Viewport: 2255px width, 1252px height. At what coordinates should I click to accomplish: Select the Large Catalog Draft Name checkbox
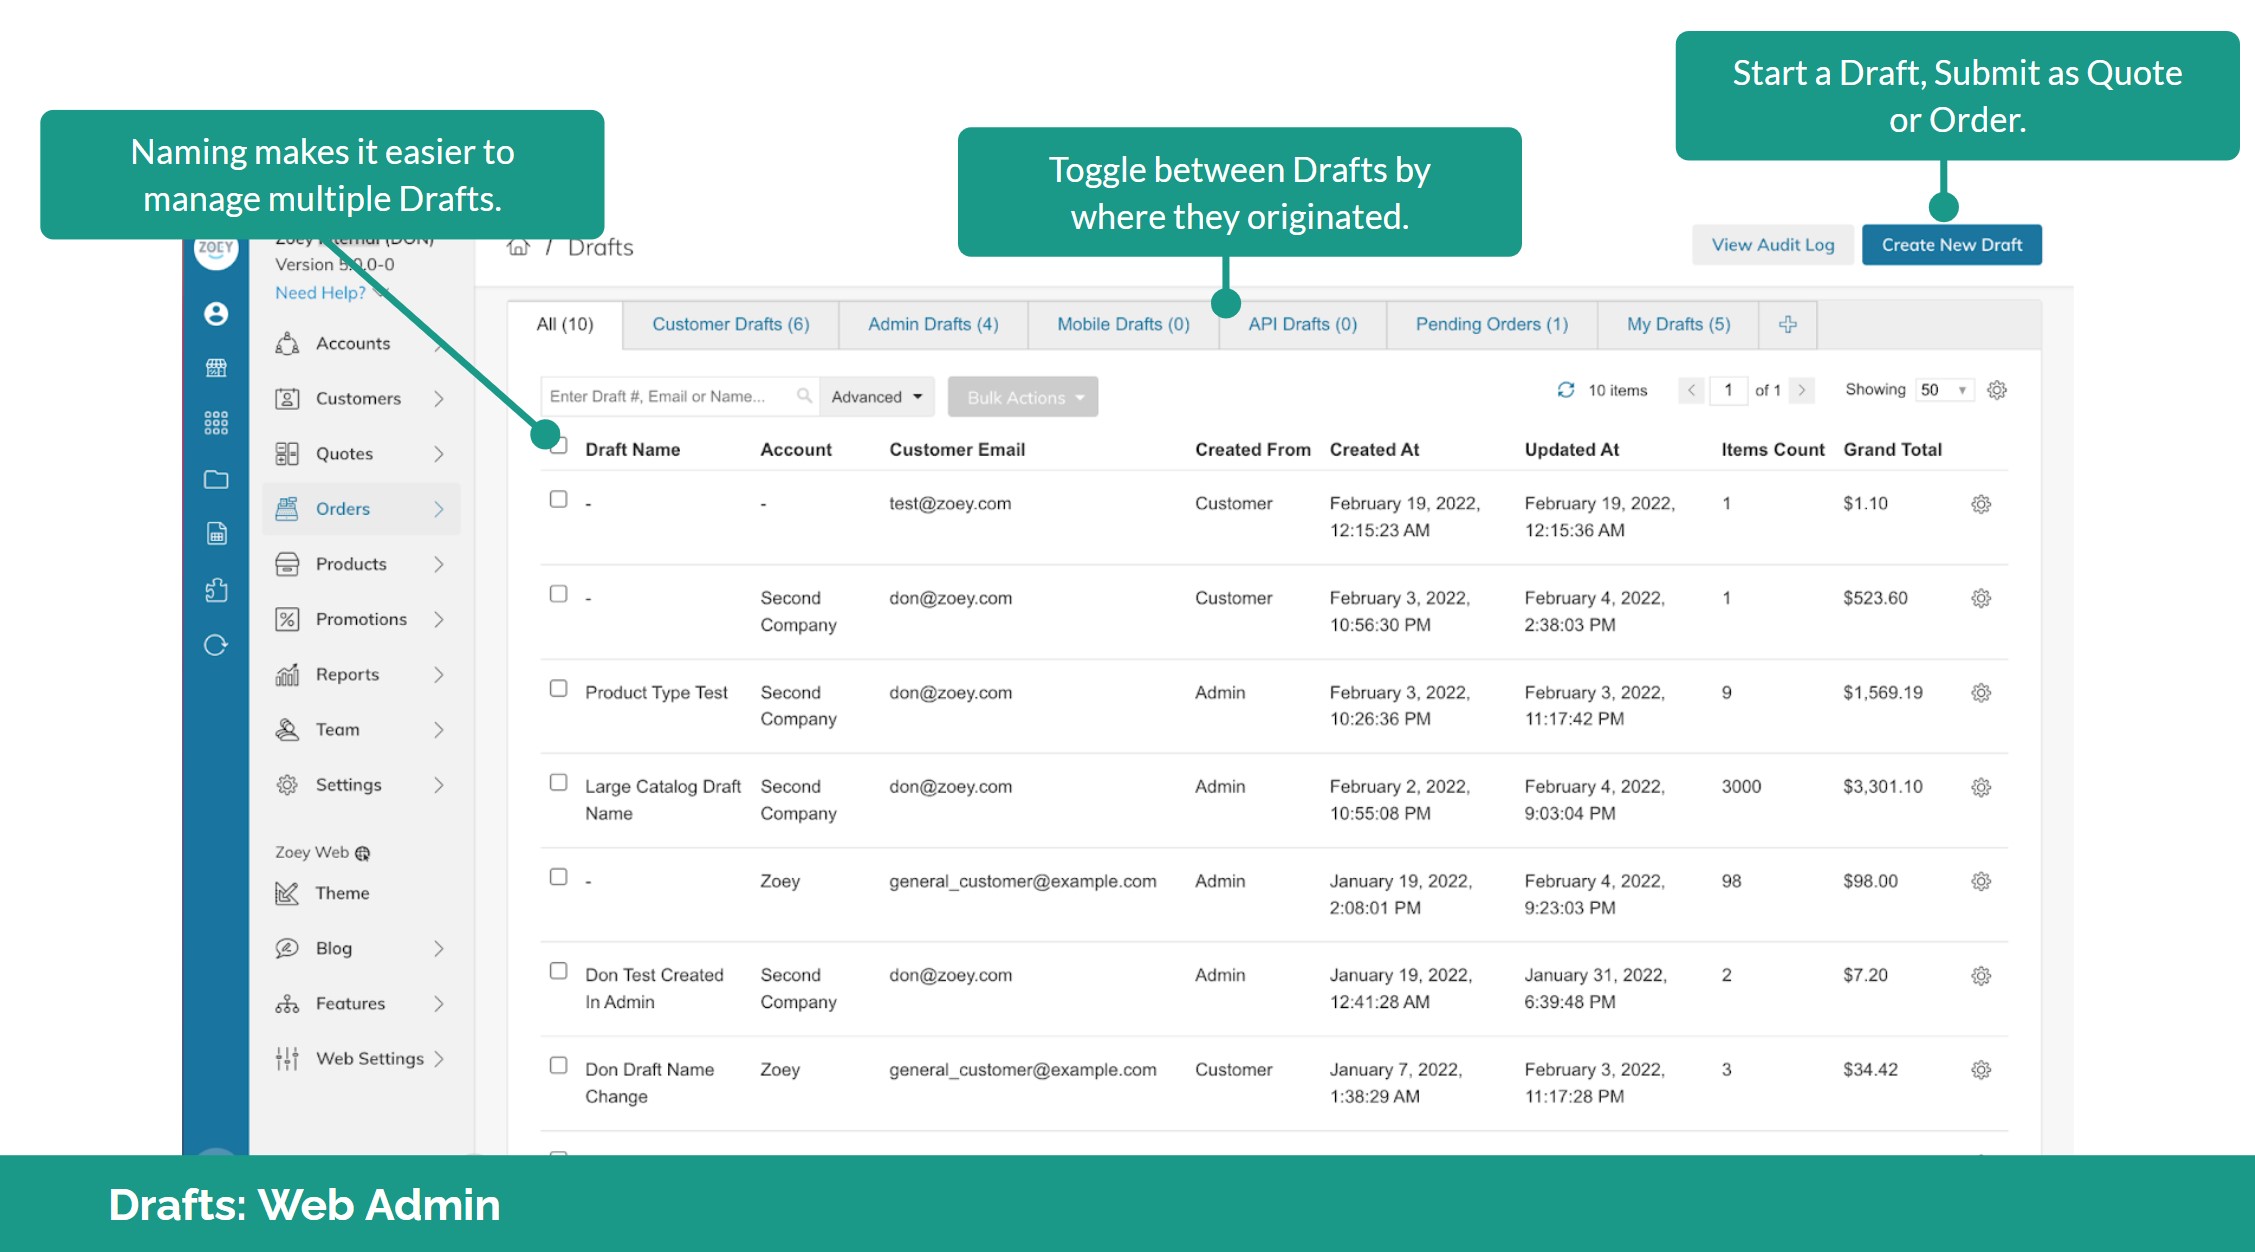558,782
